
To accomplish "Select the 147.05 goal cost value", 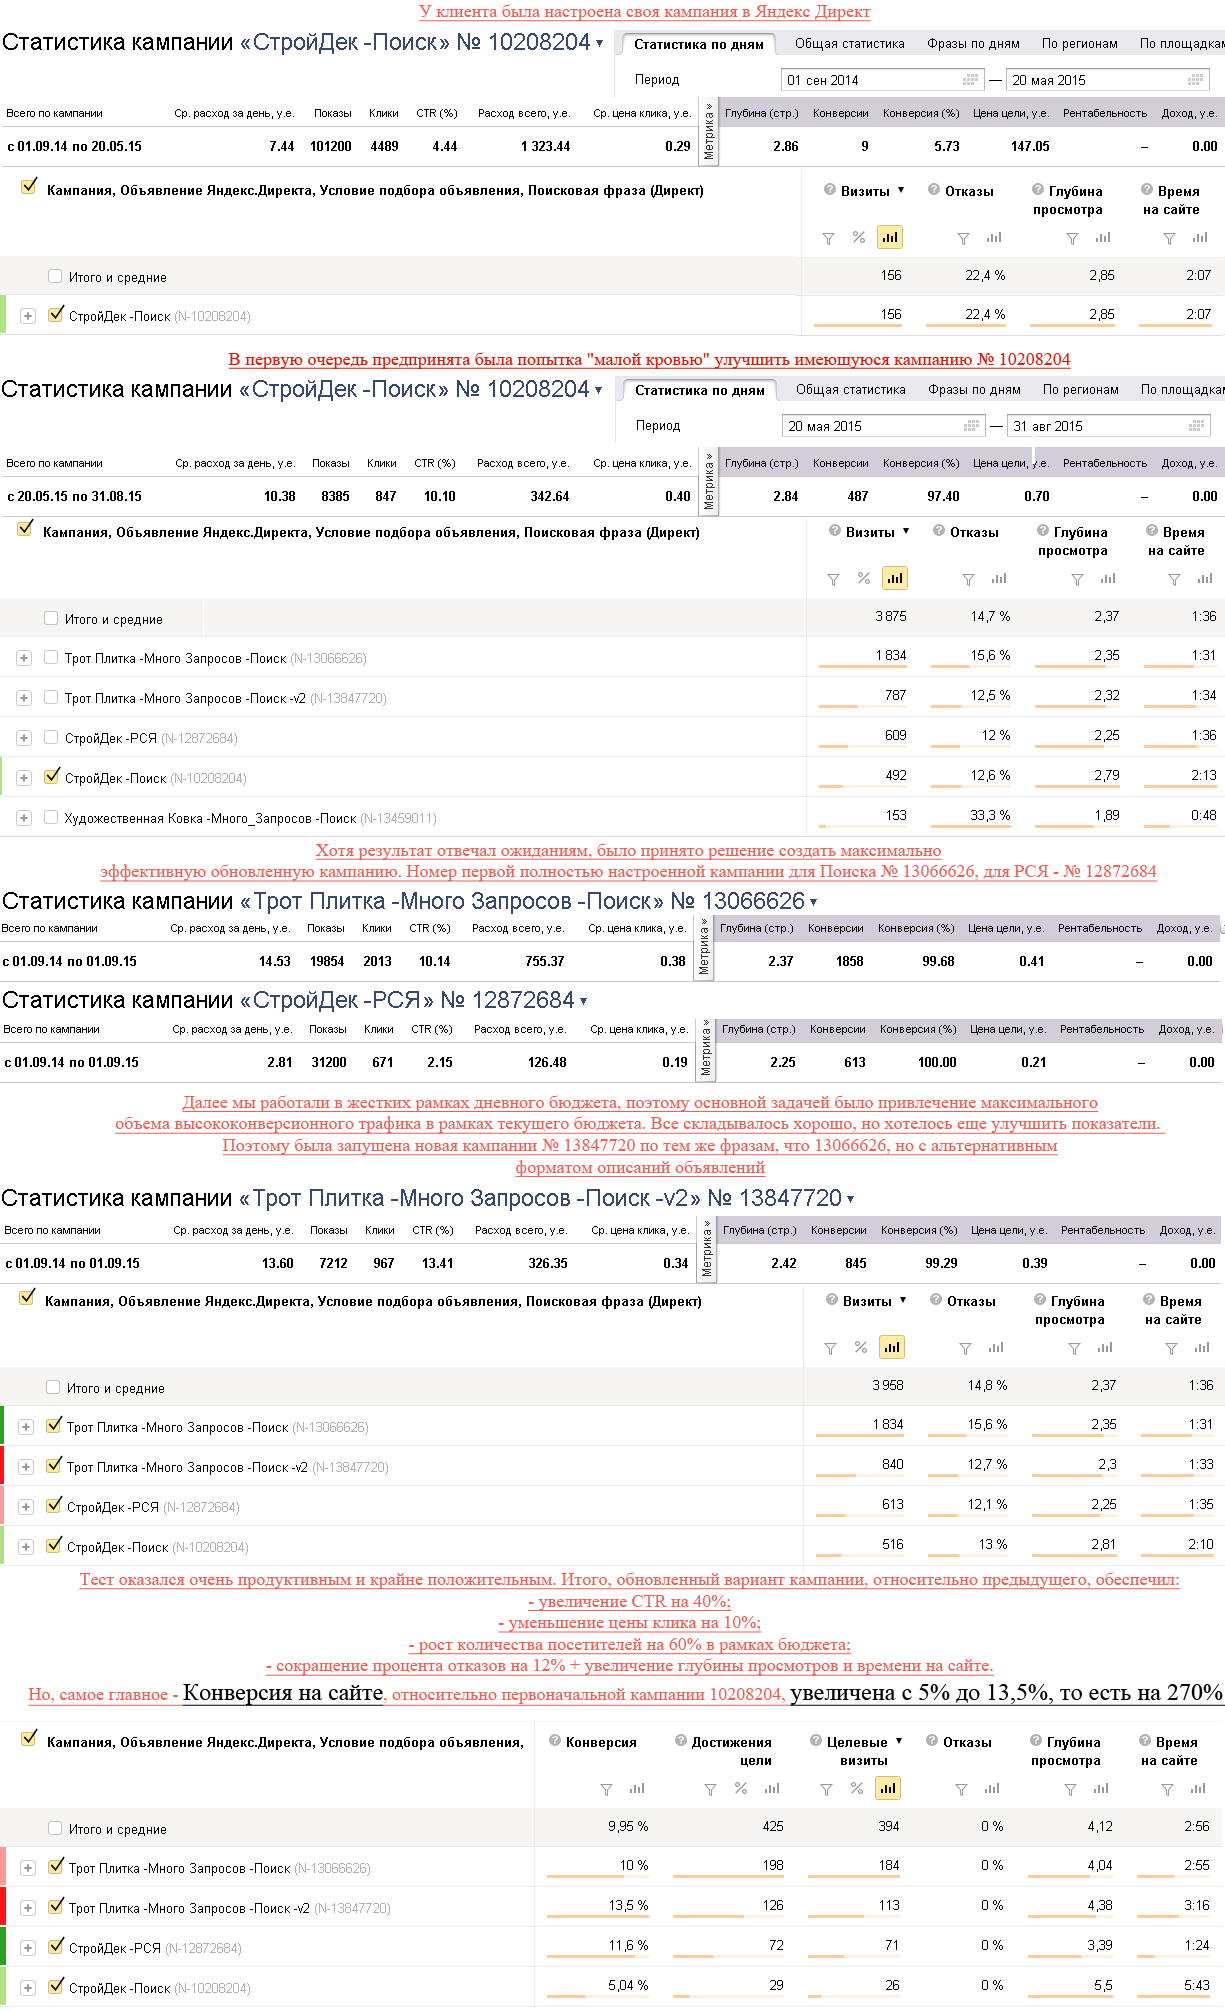I will [1030, 147].
